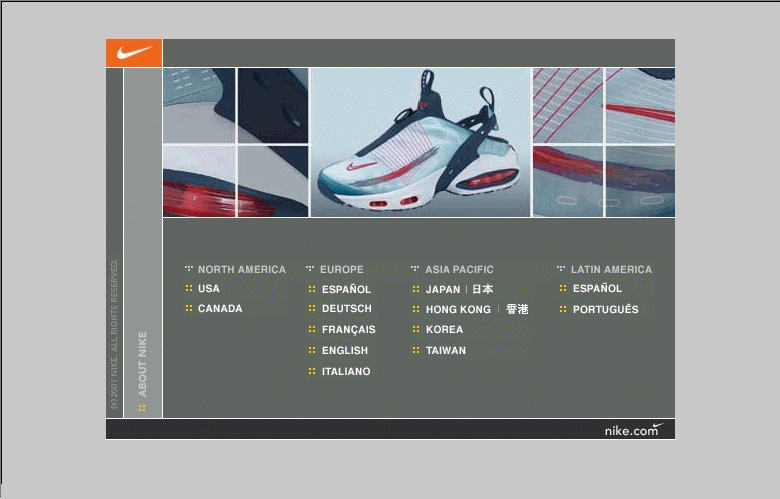
Task: Click the LATIN AMERICA region heading
Action: click(x=611, y=269)
